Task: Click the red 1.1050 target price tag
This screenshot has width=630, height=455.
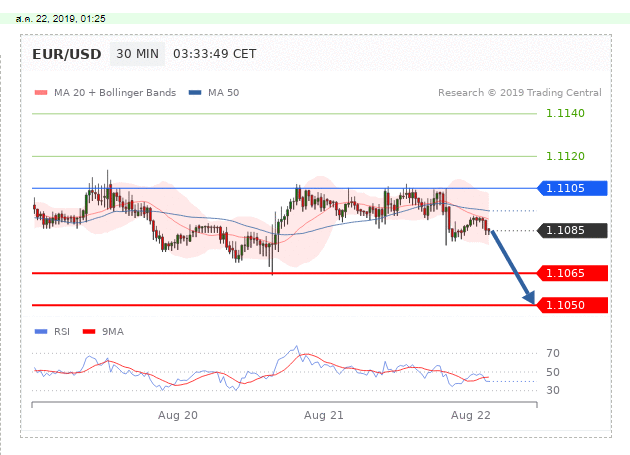Action: (x=572, y=305)
